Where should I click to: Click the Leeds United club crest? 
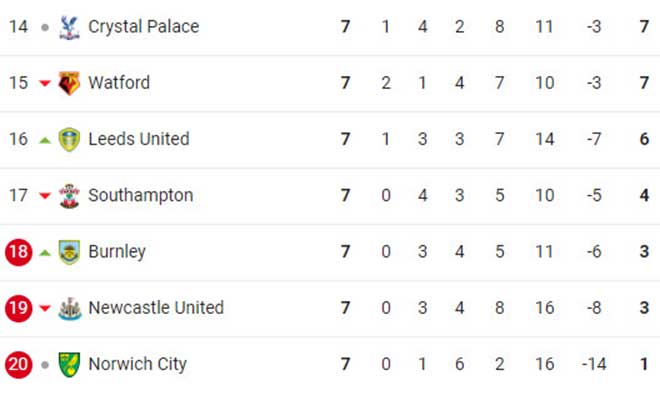click(69, 139)
